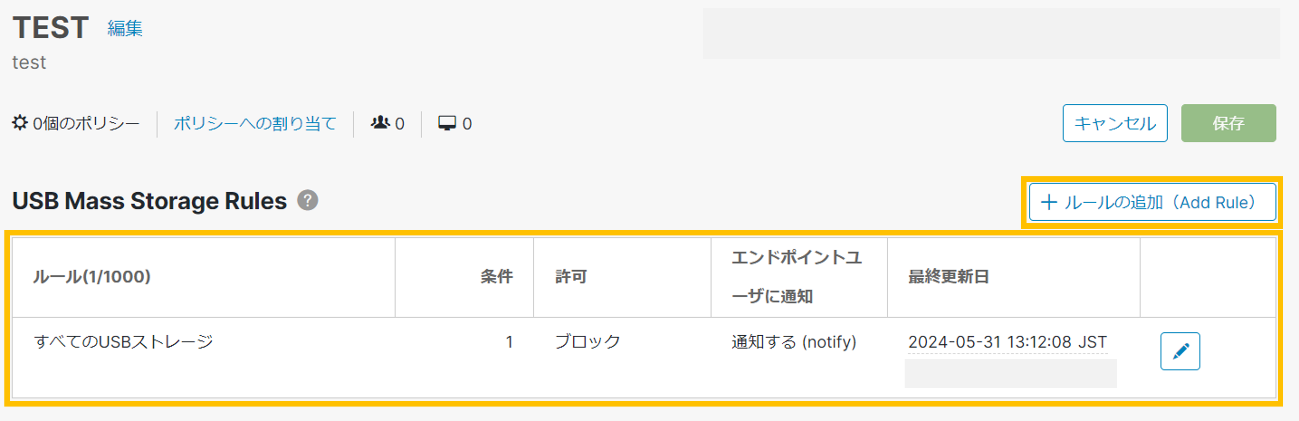Click the help question mark beside USB Mass Storage Rules

click(308, 200)
